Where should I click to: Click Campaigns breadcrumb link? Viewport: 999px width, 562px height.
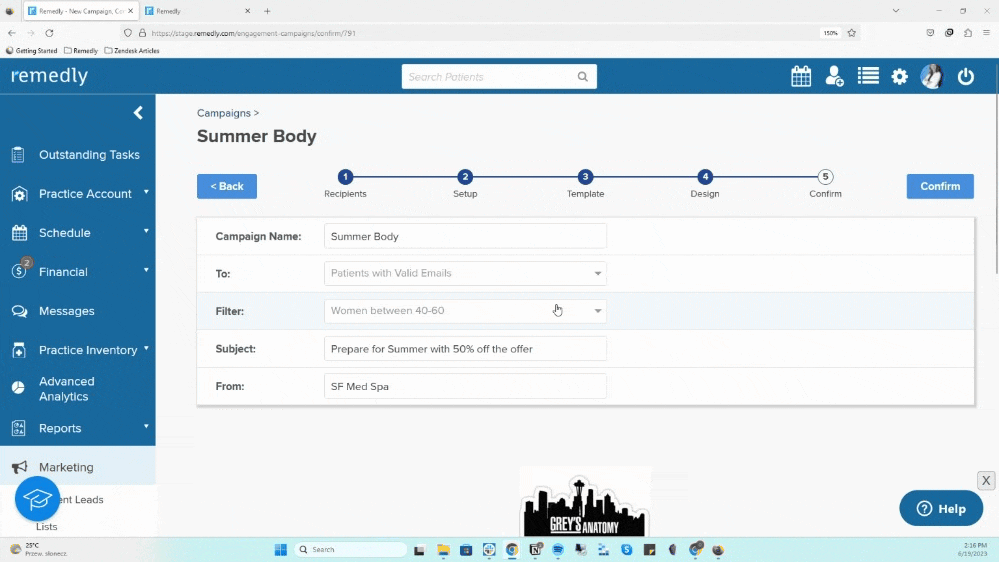224,113
